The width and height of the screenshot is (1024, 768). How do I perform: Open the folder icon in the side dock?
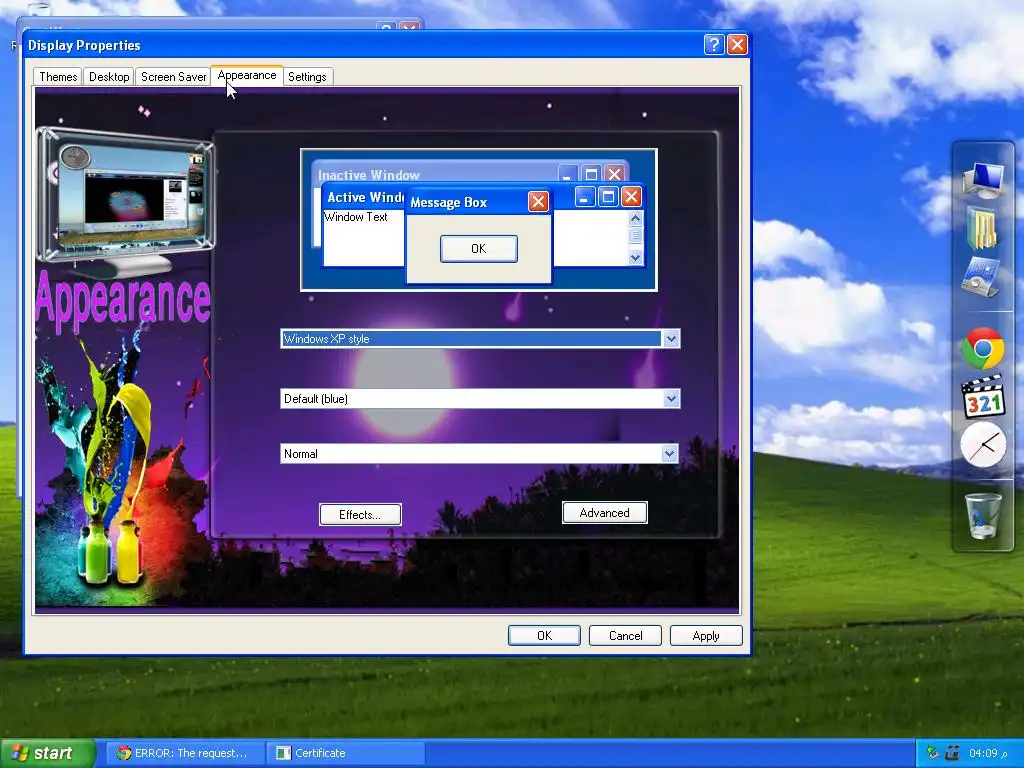982,228
